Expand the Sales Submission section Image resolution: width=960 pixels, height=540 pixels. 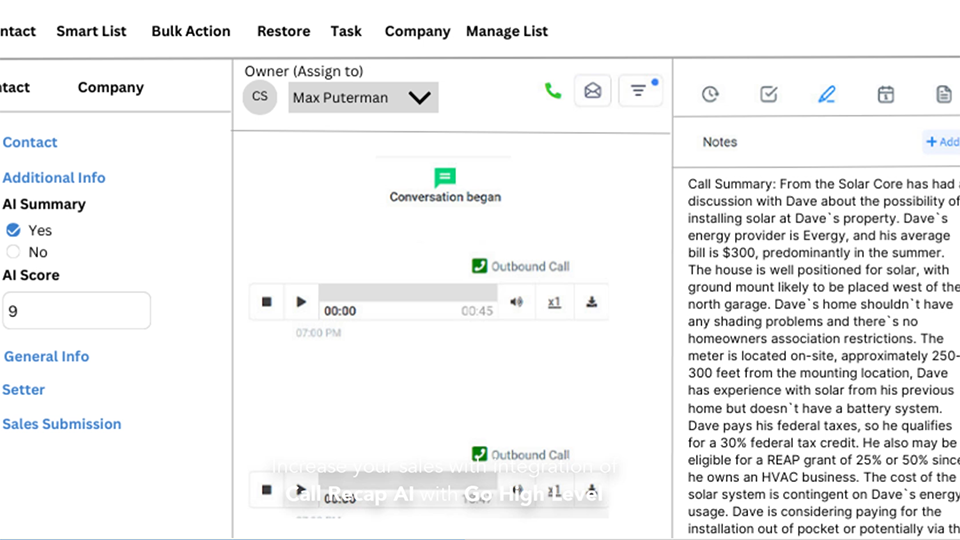[62, 424]
